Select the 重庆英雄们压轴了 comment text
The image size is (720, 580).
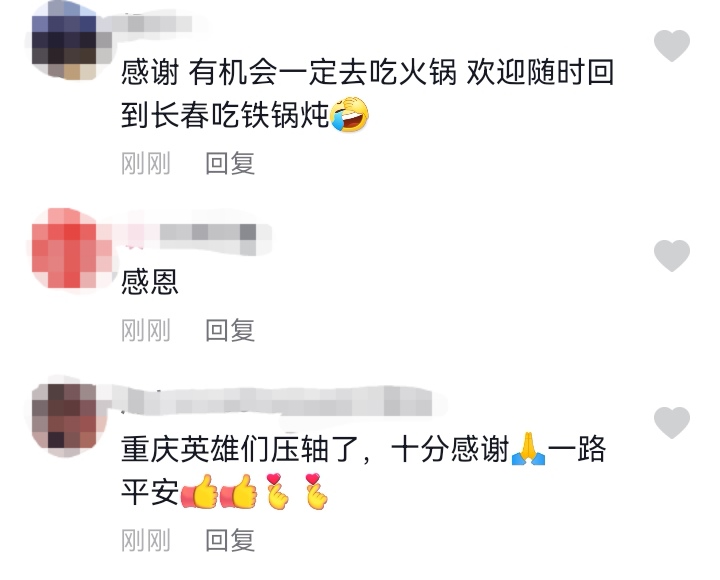click(363, 470)
